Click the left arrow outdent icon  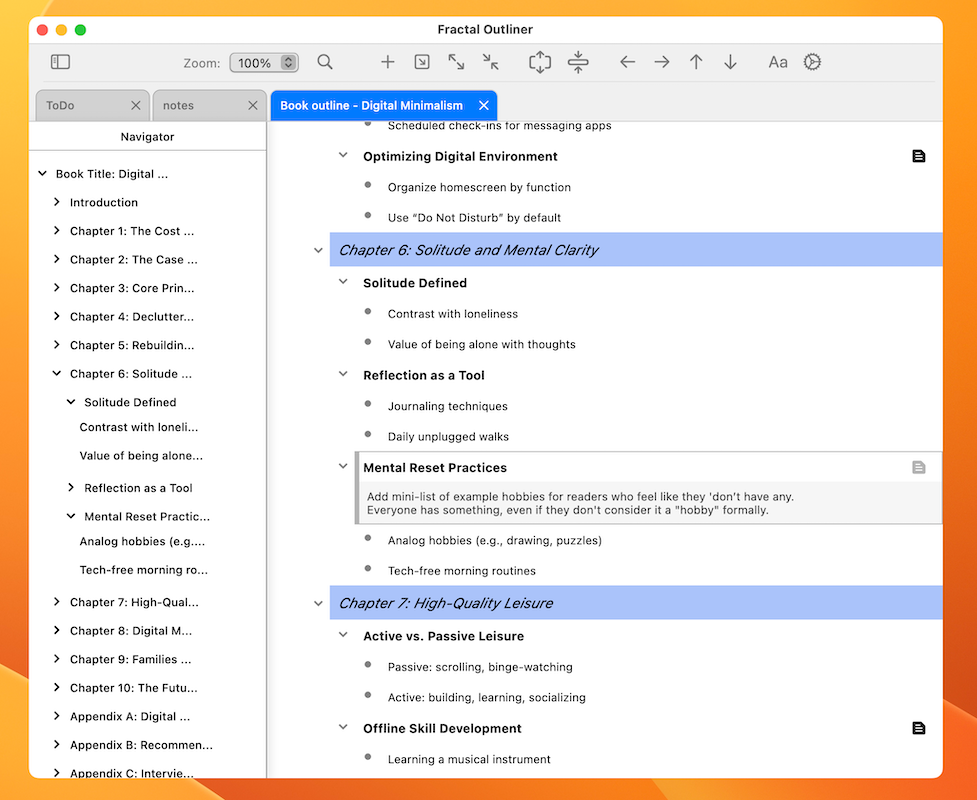(627, 62)
